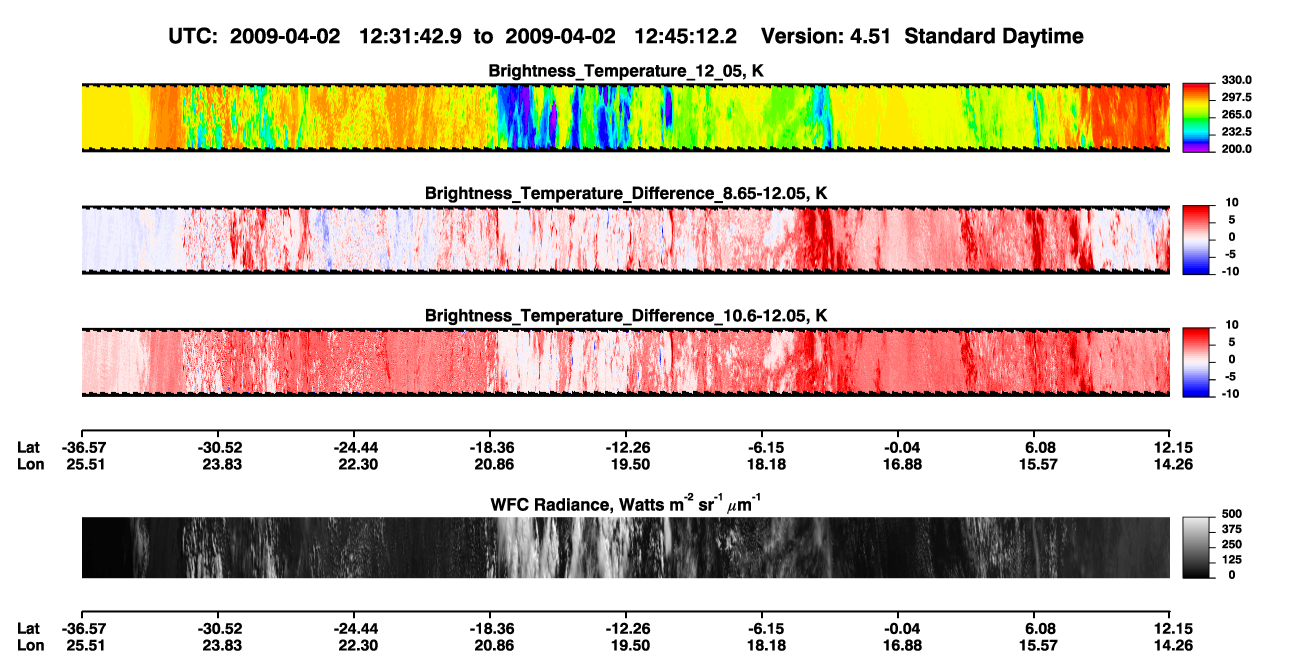Click longitude "20.86" on axis below 10.6-12.05 panel
Viewport: 1300px width, 667px height.
[x=489, y=464]
